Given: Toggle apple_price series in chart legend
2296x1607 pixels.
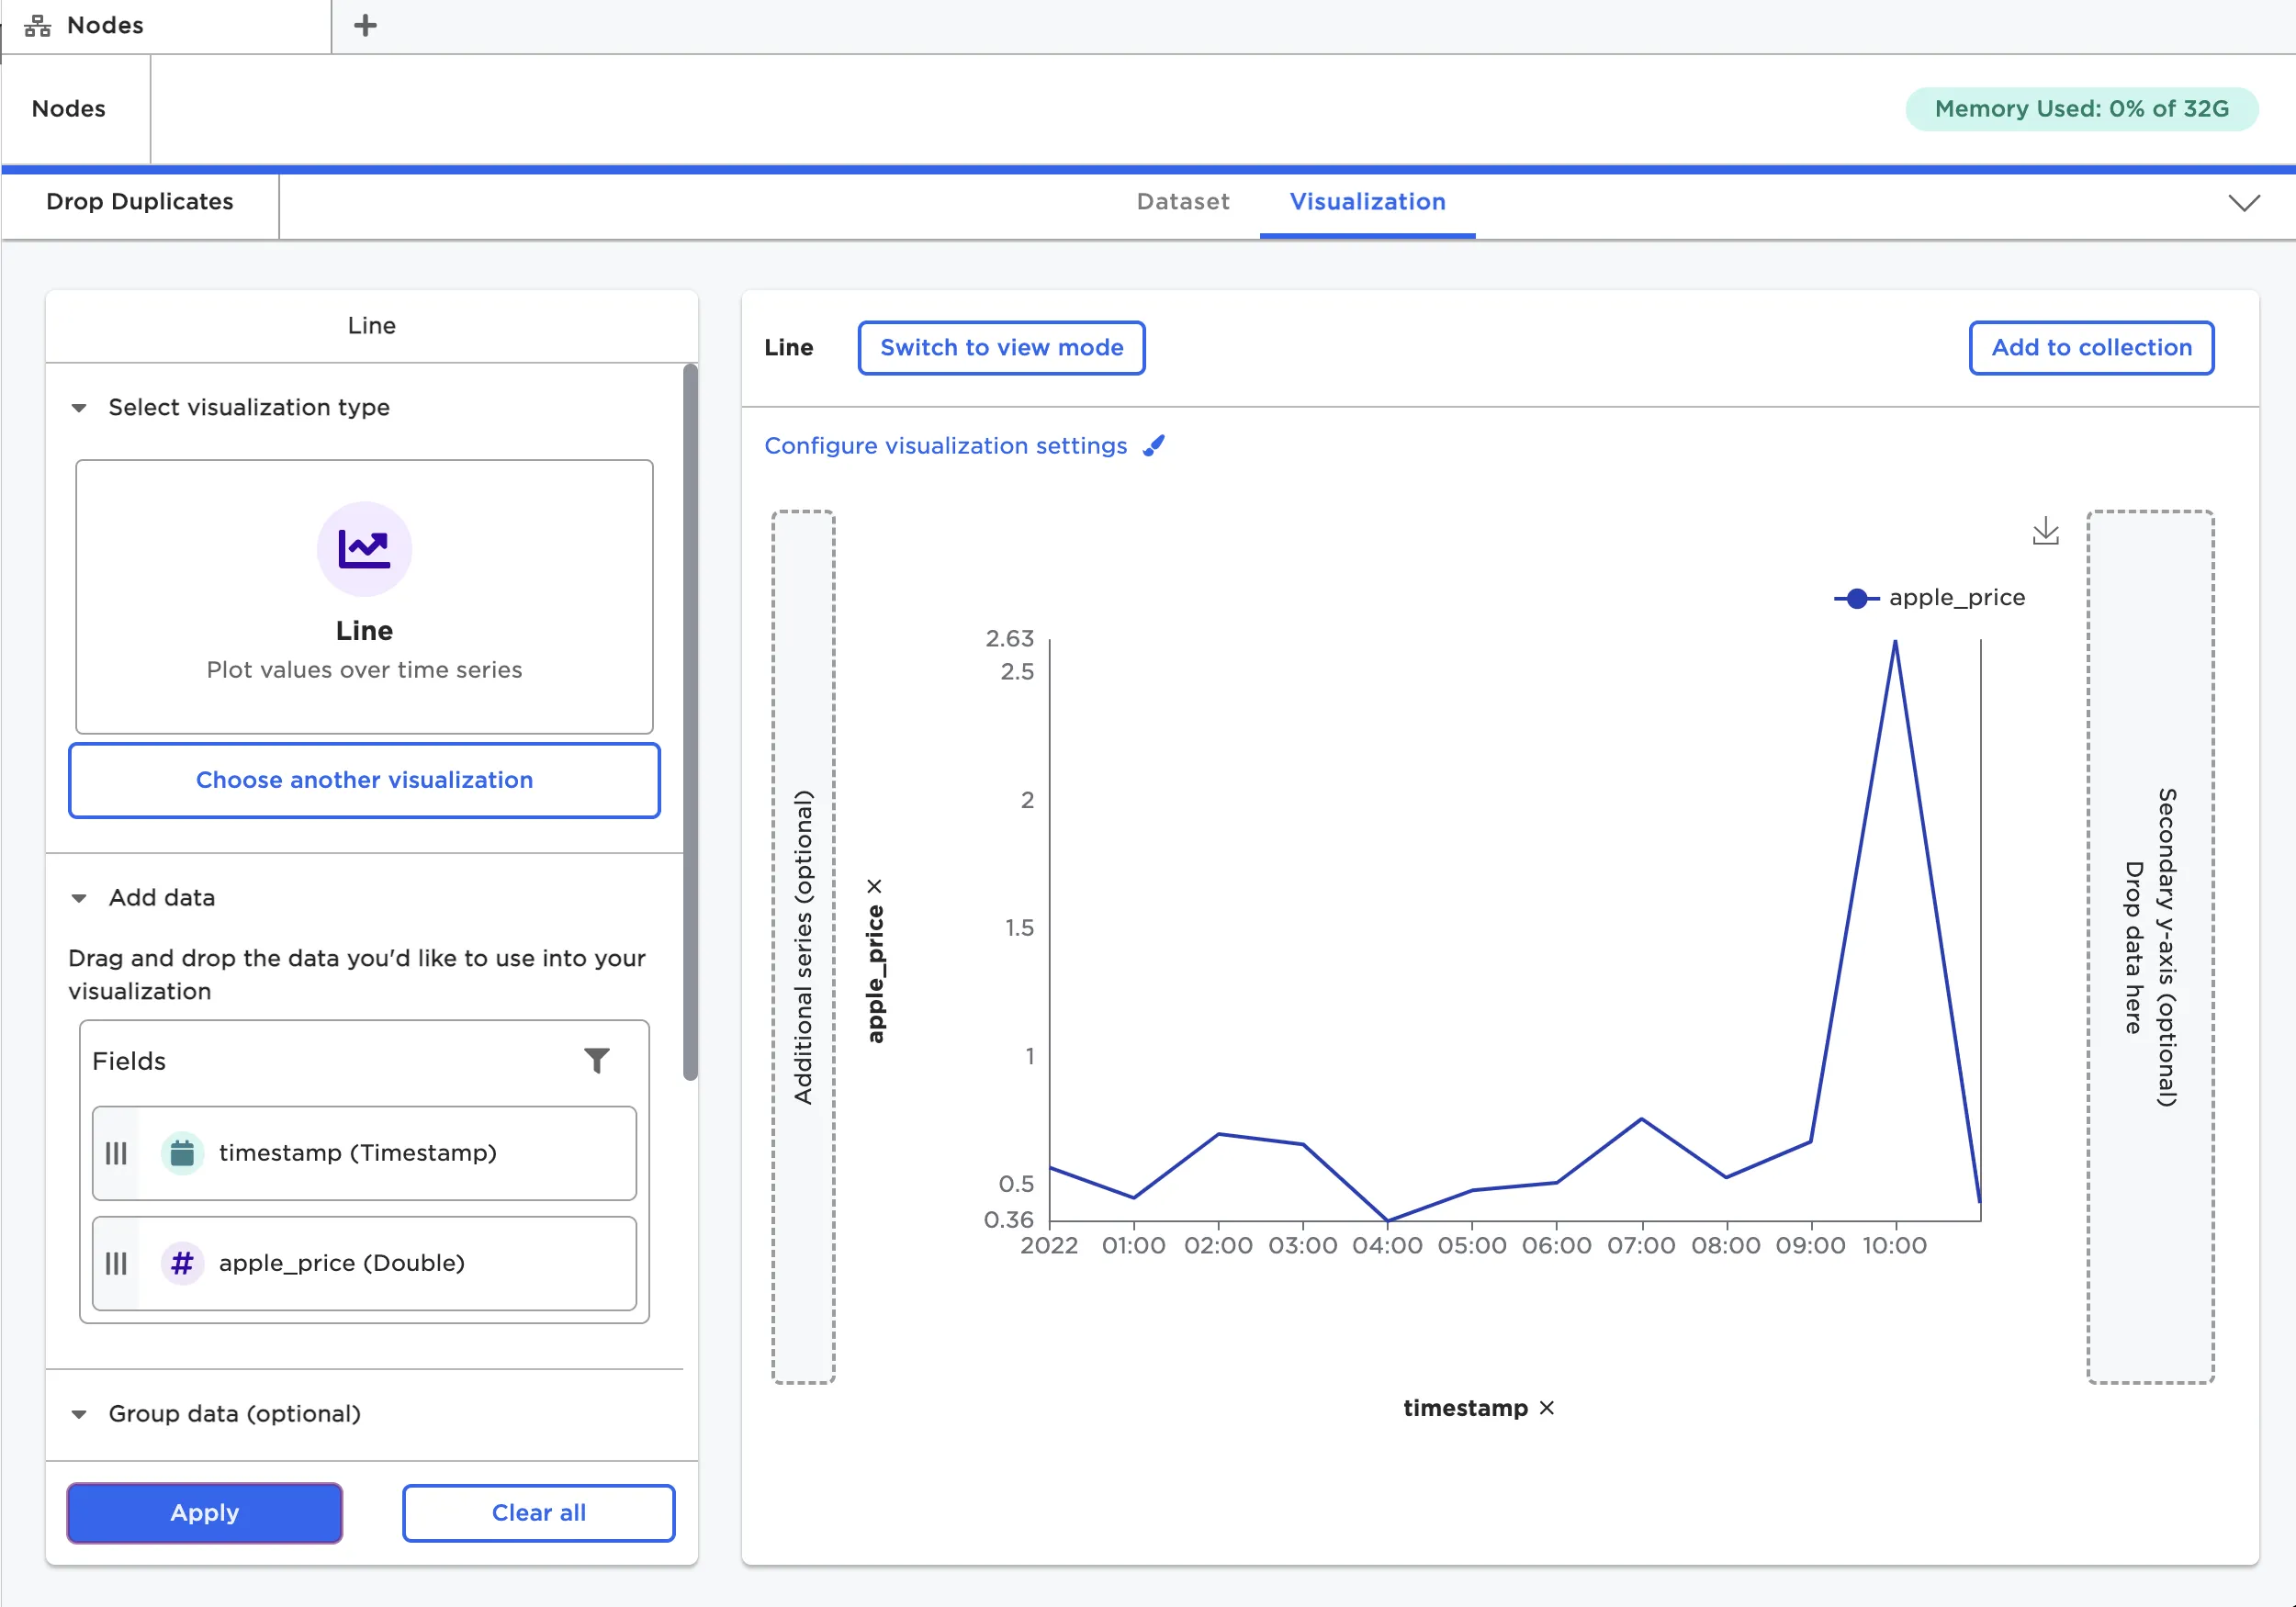Looking at the screenshot, I should (1929, 598).
